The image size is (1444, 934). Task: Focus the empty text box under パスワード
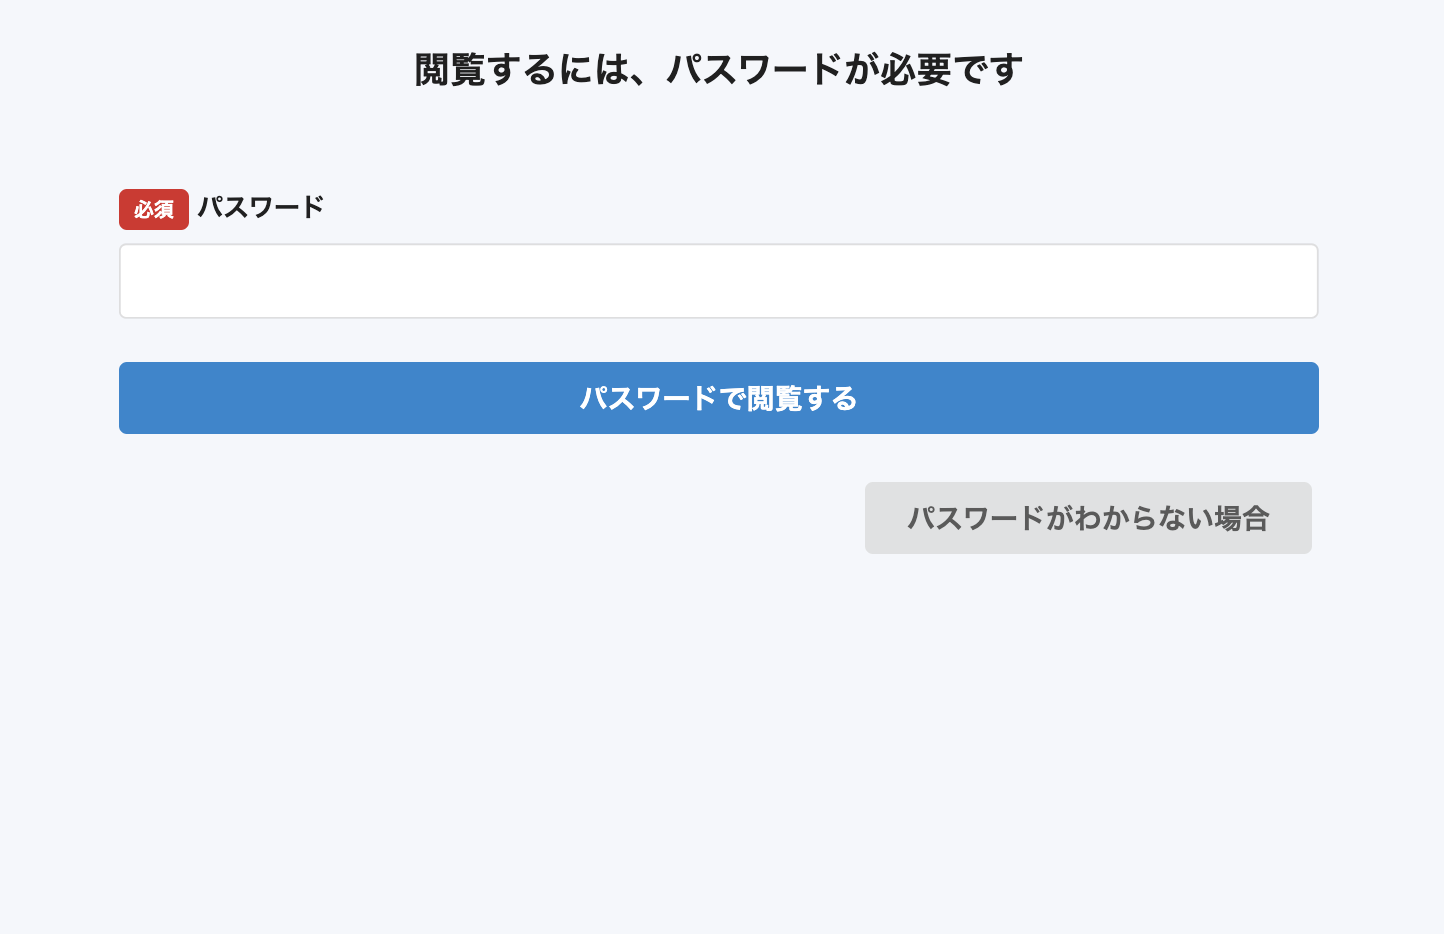(718, 281)
